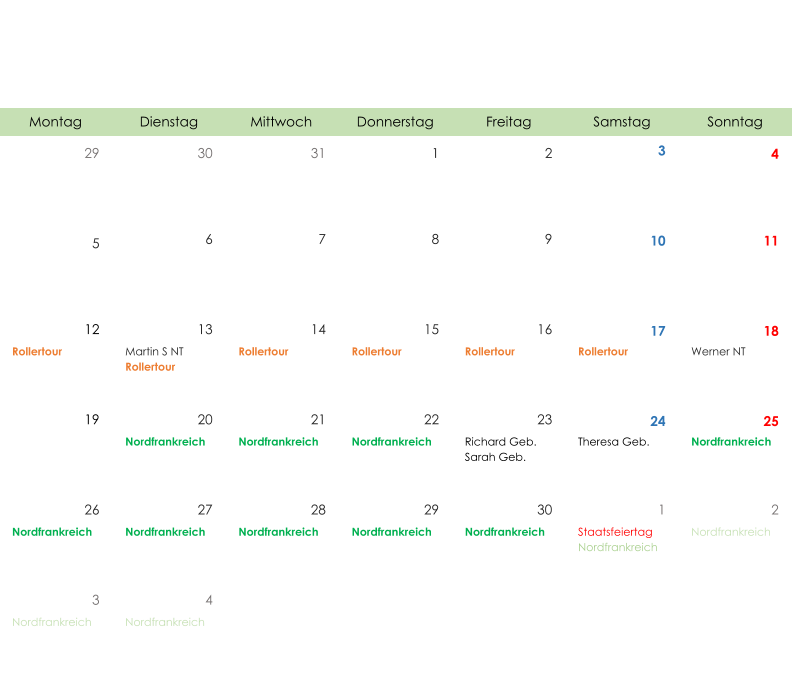Select Nordfrankreich entry under black date 30

click(x=505, y=532)
